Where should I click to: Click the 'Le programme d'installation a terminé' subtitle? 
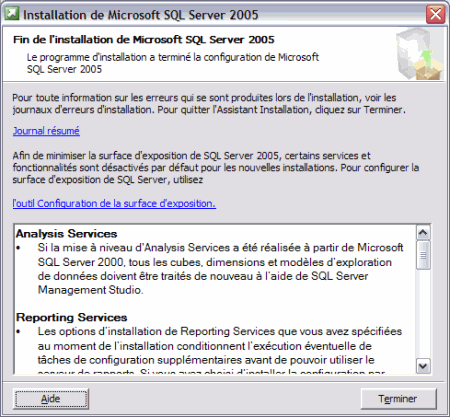click(x=173, y=63)
